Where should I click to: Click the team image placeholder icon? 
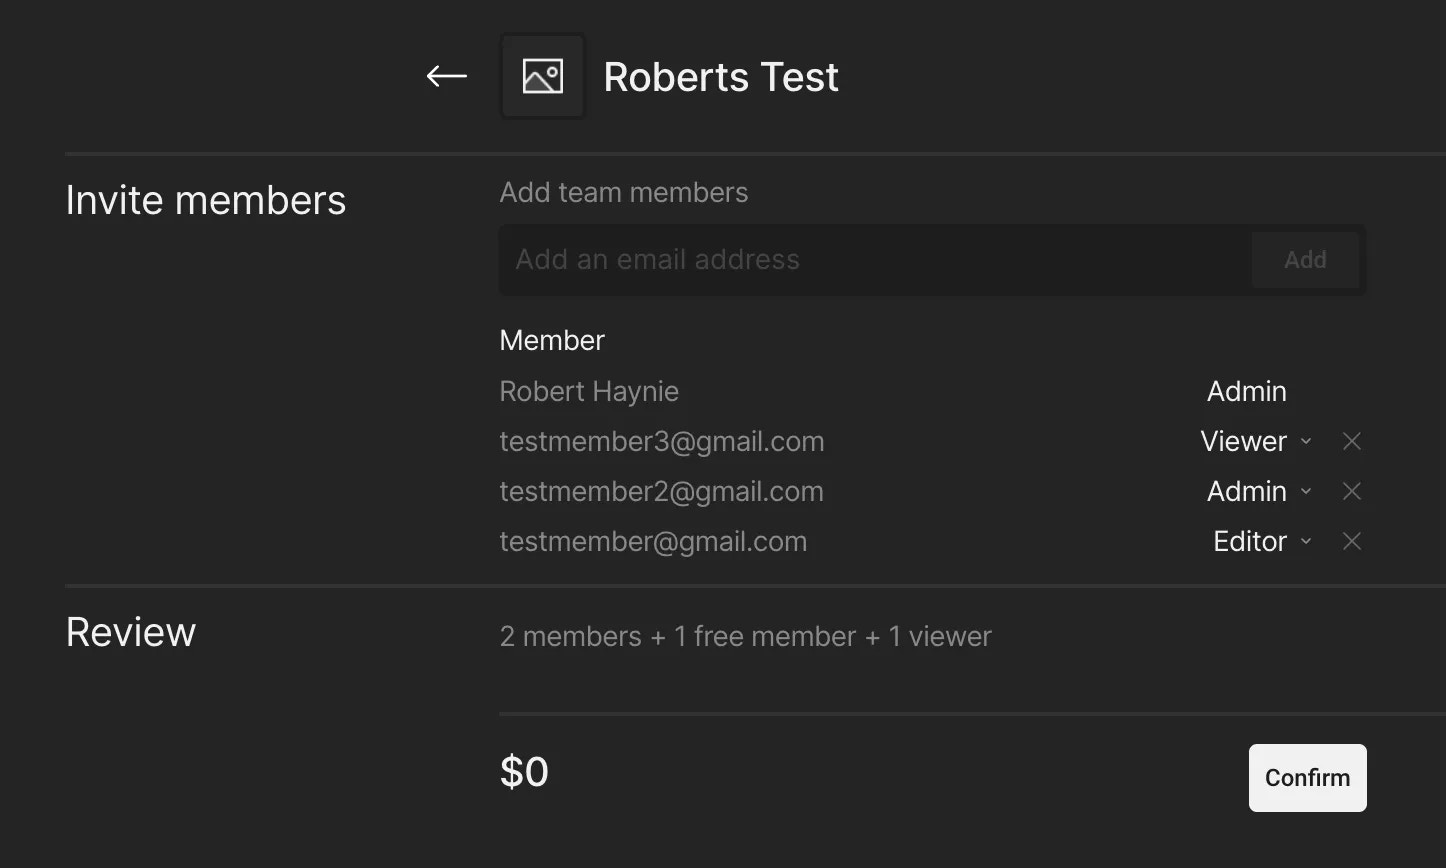(x=542, y=76)
